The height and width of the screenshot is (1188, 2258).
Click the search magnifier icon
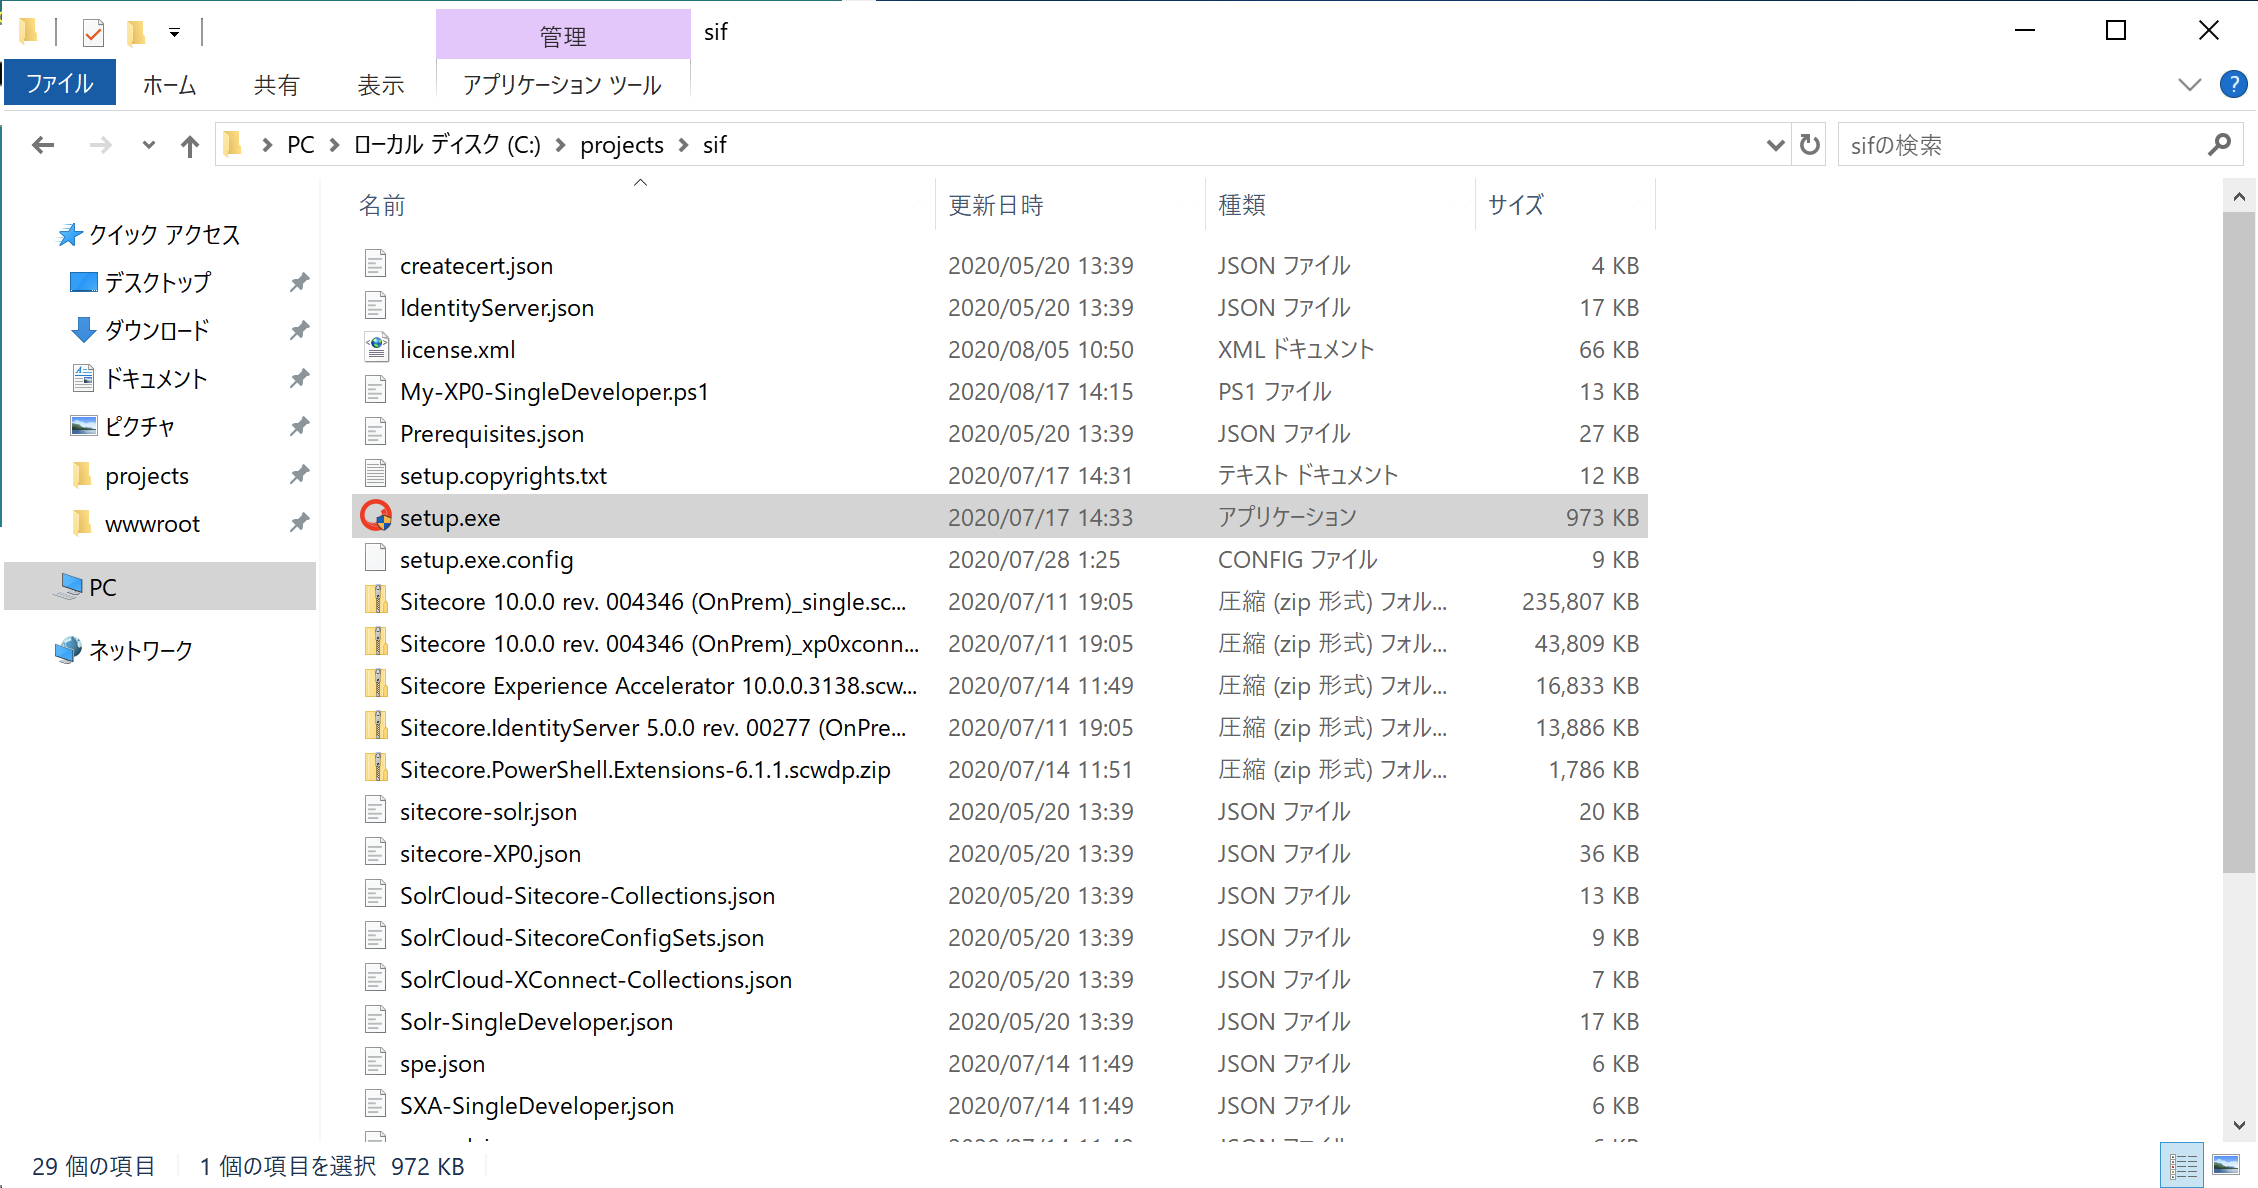coord(2219,145)
